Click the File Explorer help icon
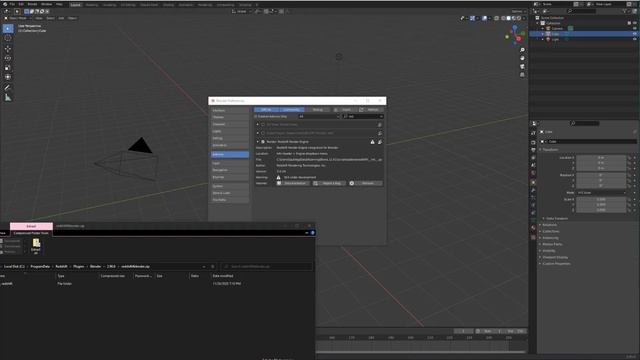 point(313,233)
